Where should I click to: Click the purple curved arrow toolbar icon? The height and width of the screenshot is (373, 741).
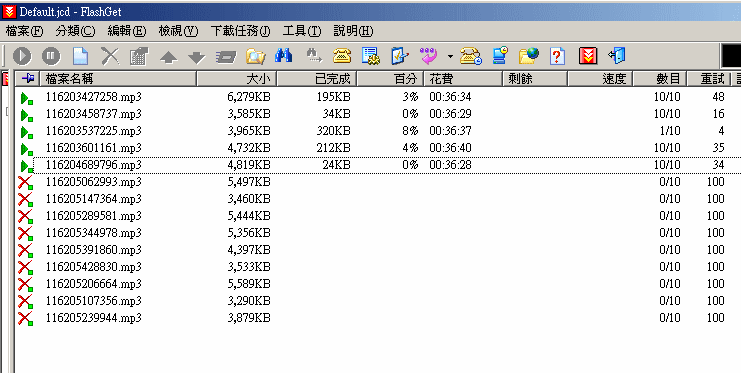[x=429, y=56]
